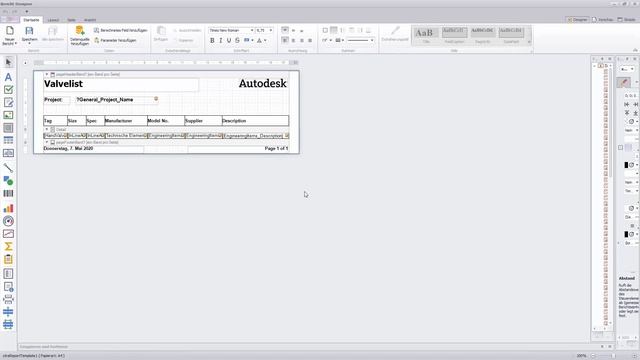Expand the styles gallery
This screenshot has width=640, height=360.
pos(529,42)
